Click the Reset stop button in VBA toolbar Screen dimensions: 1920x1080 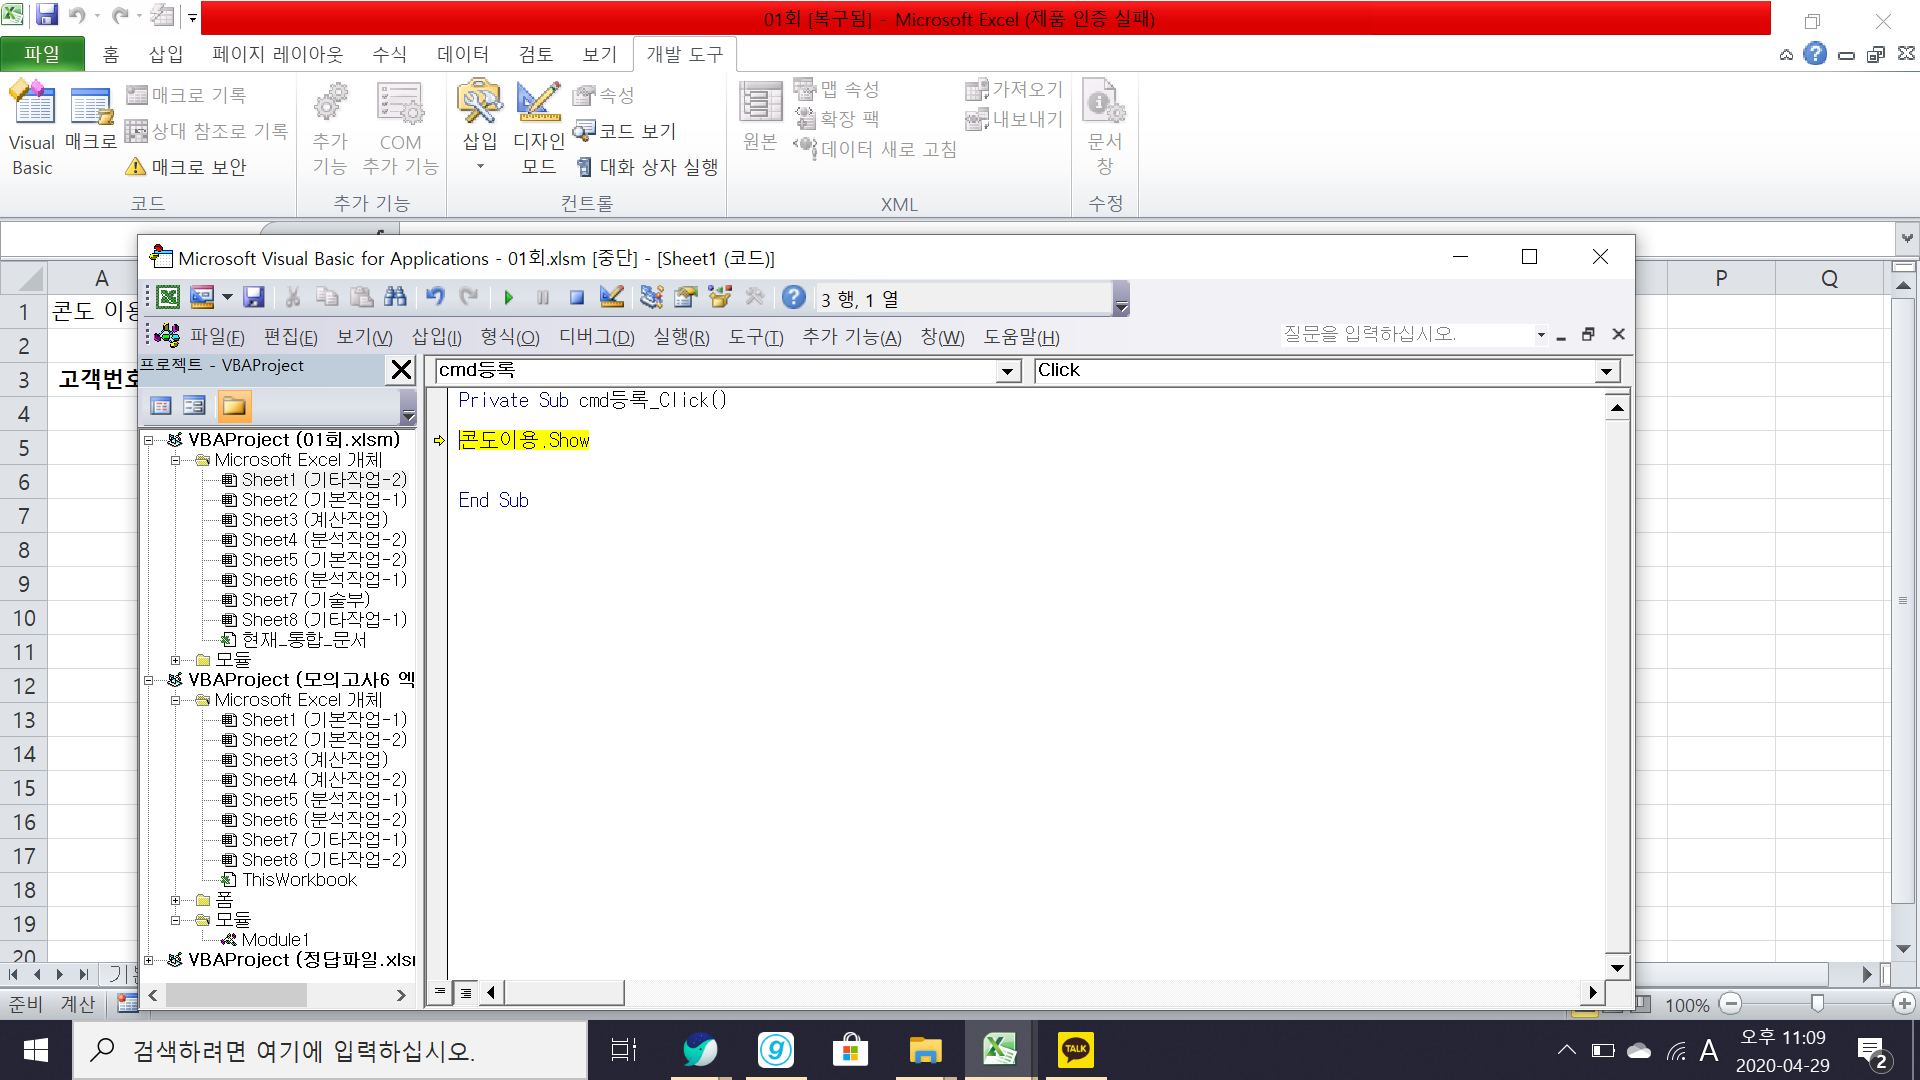[576, 297]
